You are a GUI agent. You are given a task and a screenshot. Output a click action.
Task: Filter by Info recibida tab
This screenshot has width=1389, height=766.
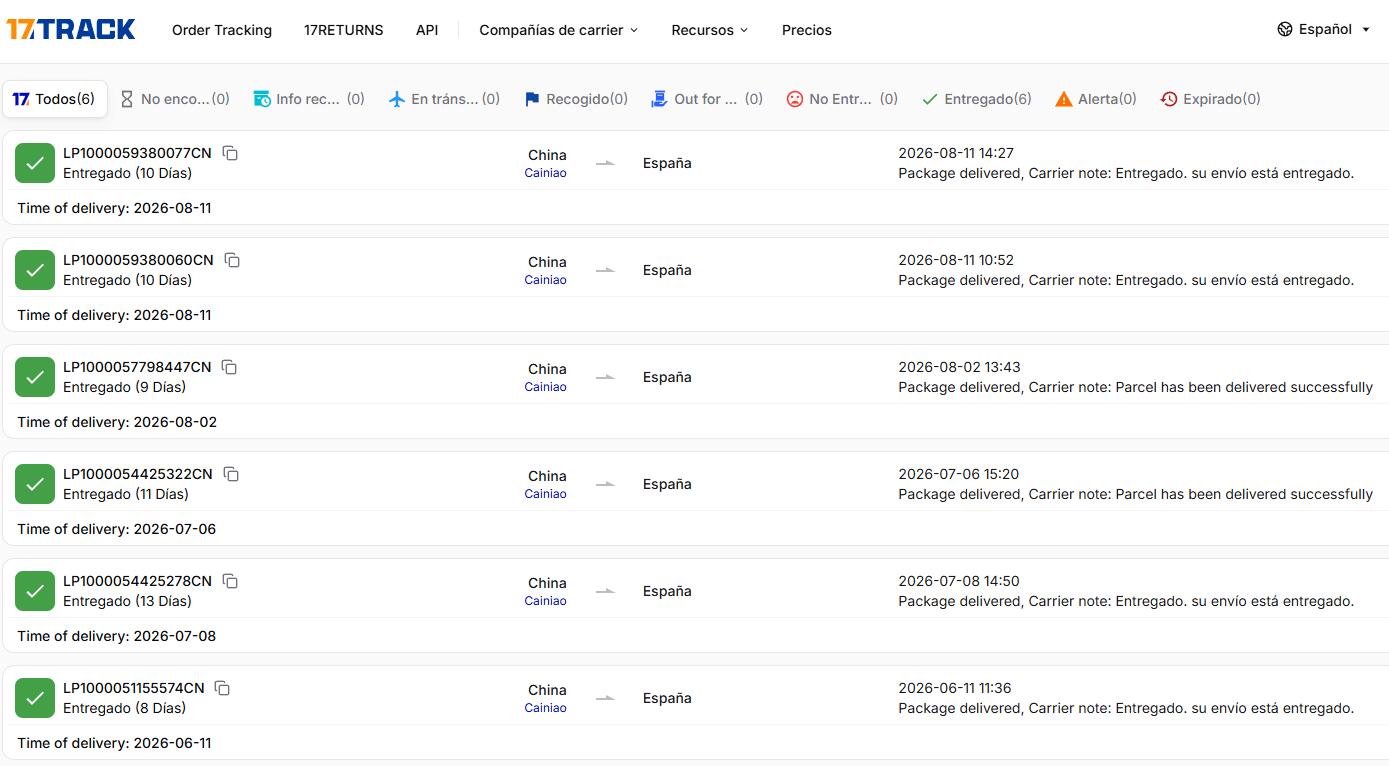coord(309,99)
